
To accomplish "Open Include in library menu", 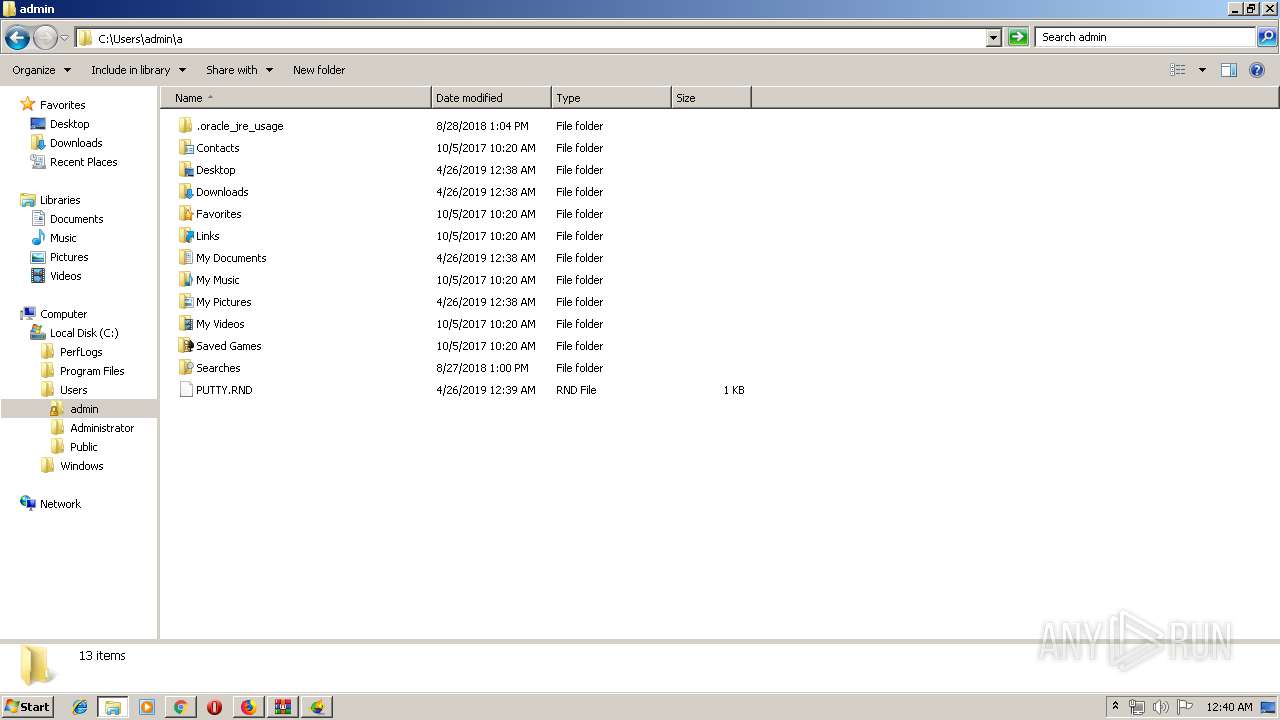I will click(x=138, y=70).
